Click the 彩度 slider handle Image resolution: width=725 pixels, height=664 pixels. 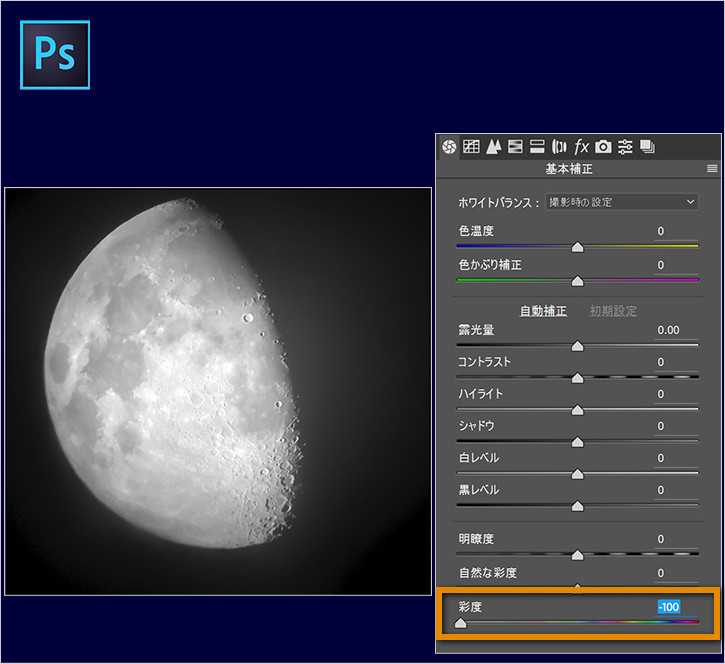[x=460, y=623]
